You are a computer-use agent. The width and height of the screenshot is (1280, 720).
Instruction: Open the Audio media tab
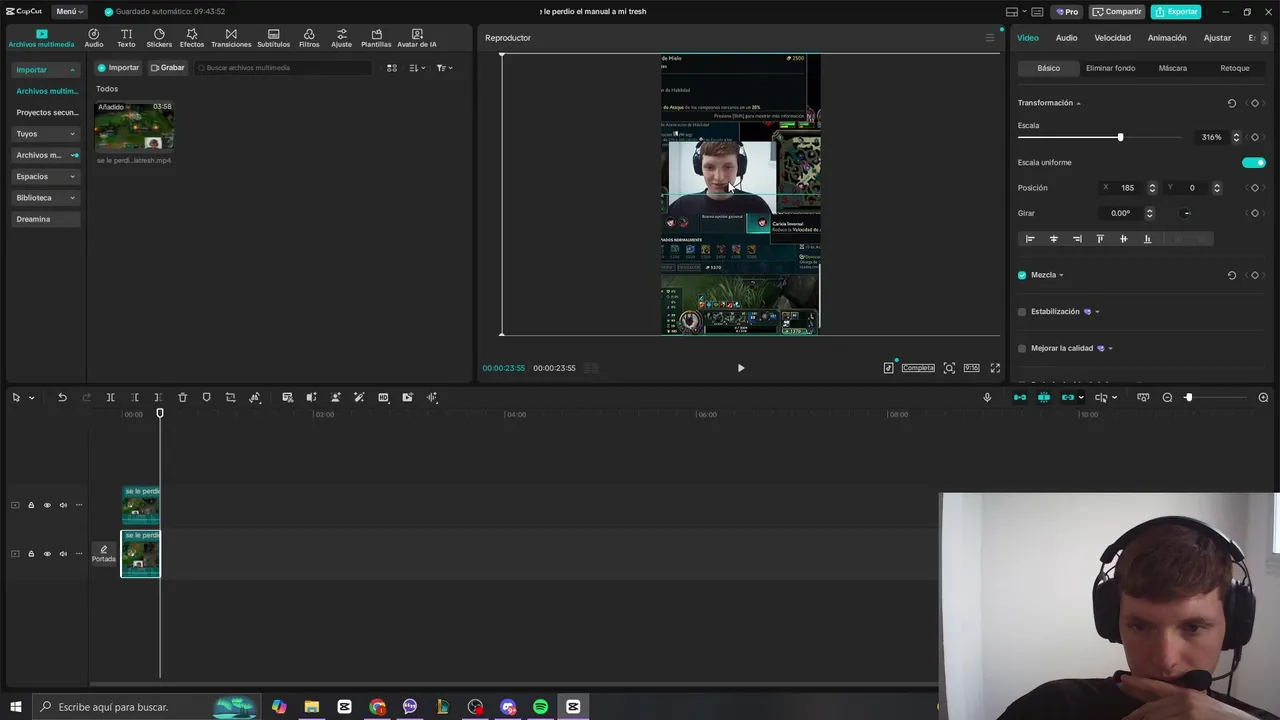click(x=94, y=38)
